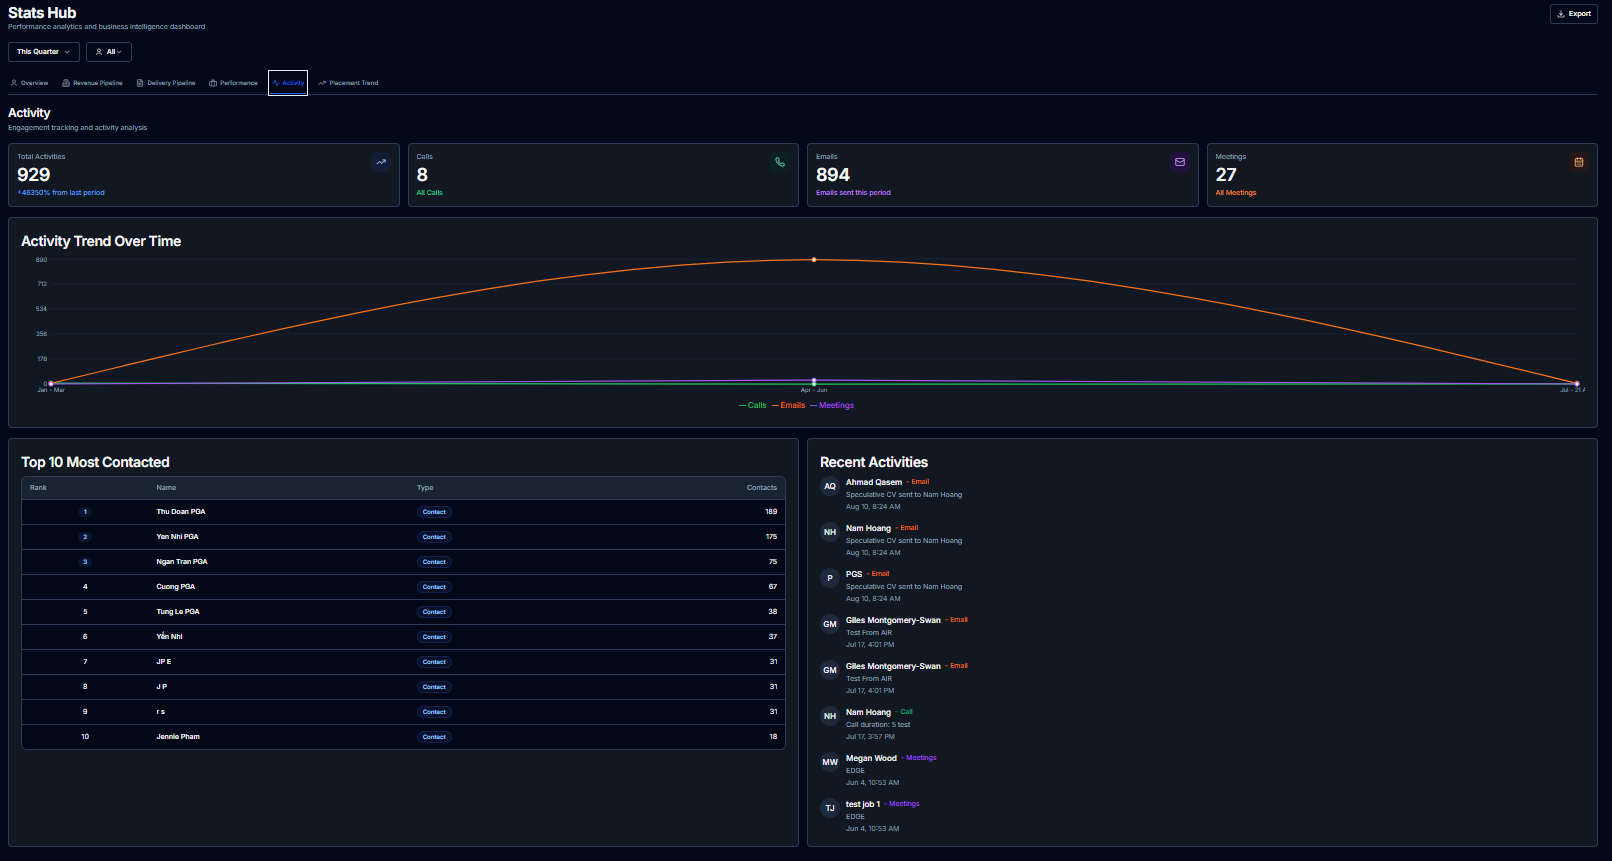Select the Activity tab

point(288,83)
